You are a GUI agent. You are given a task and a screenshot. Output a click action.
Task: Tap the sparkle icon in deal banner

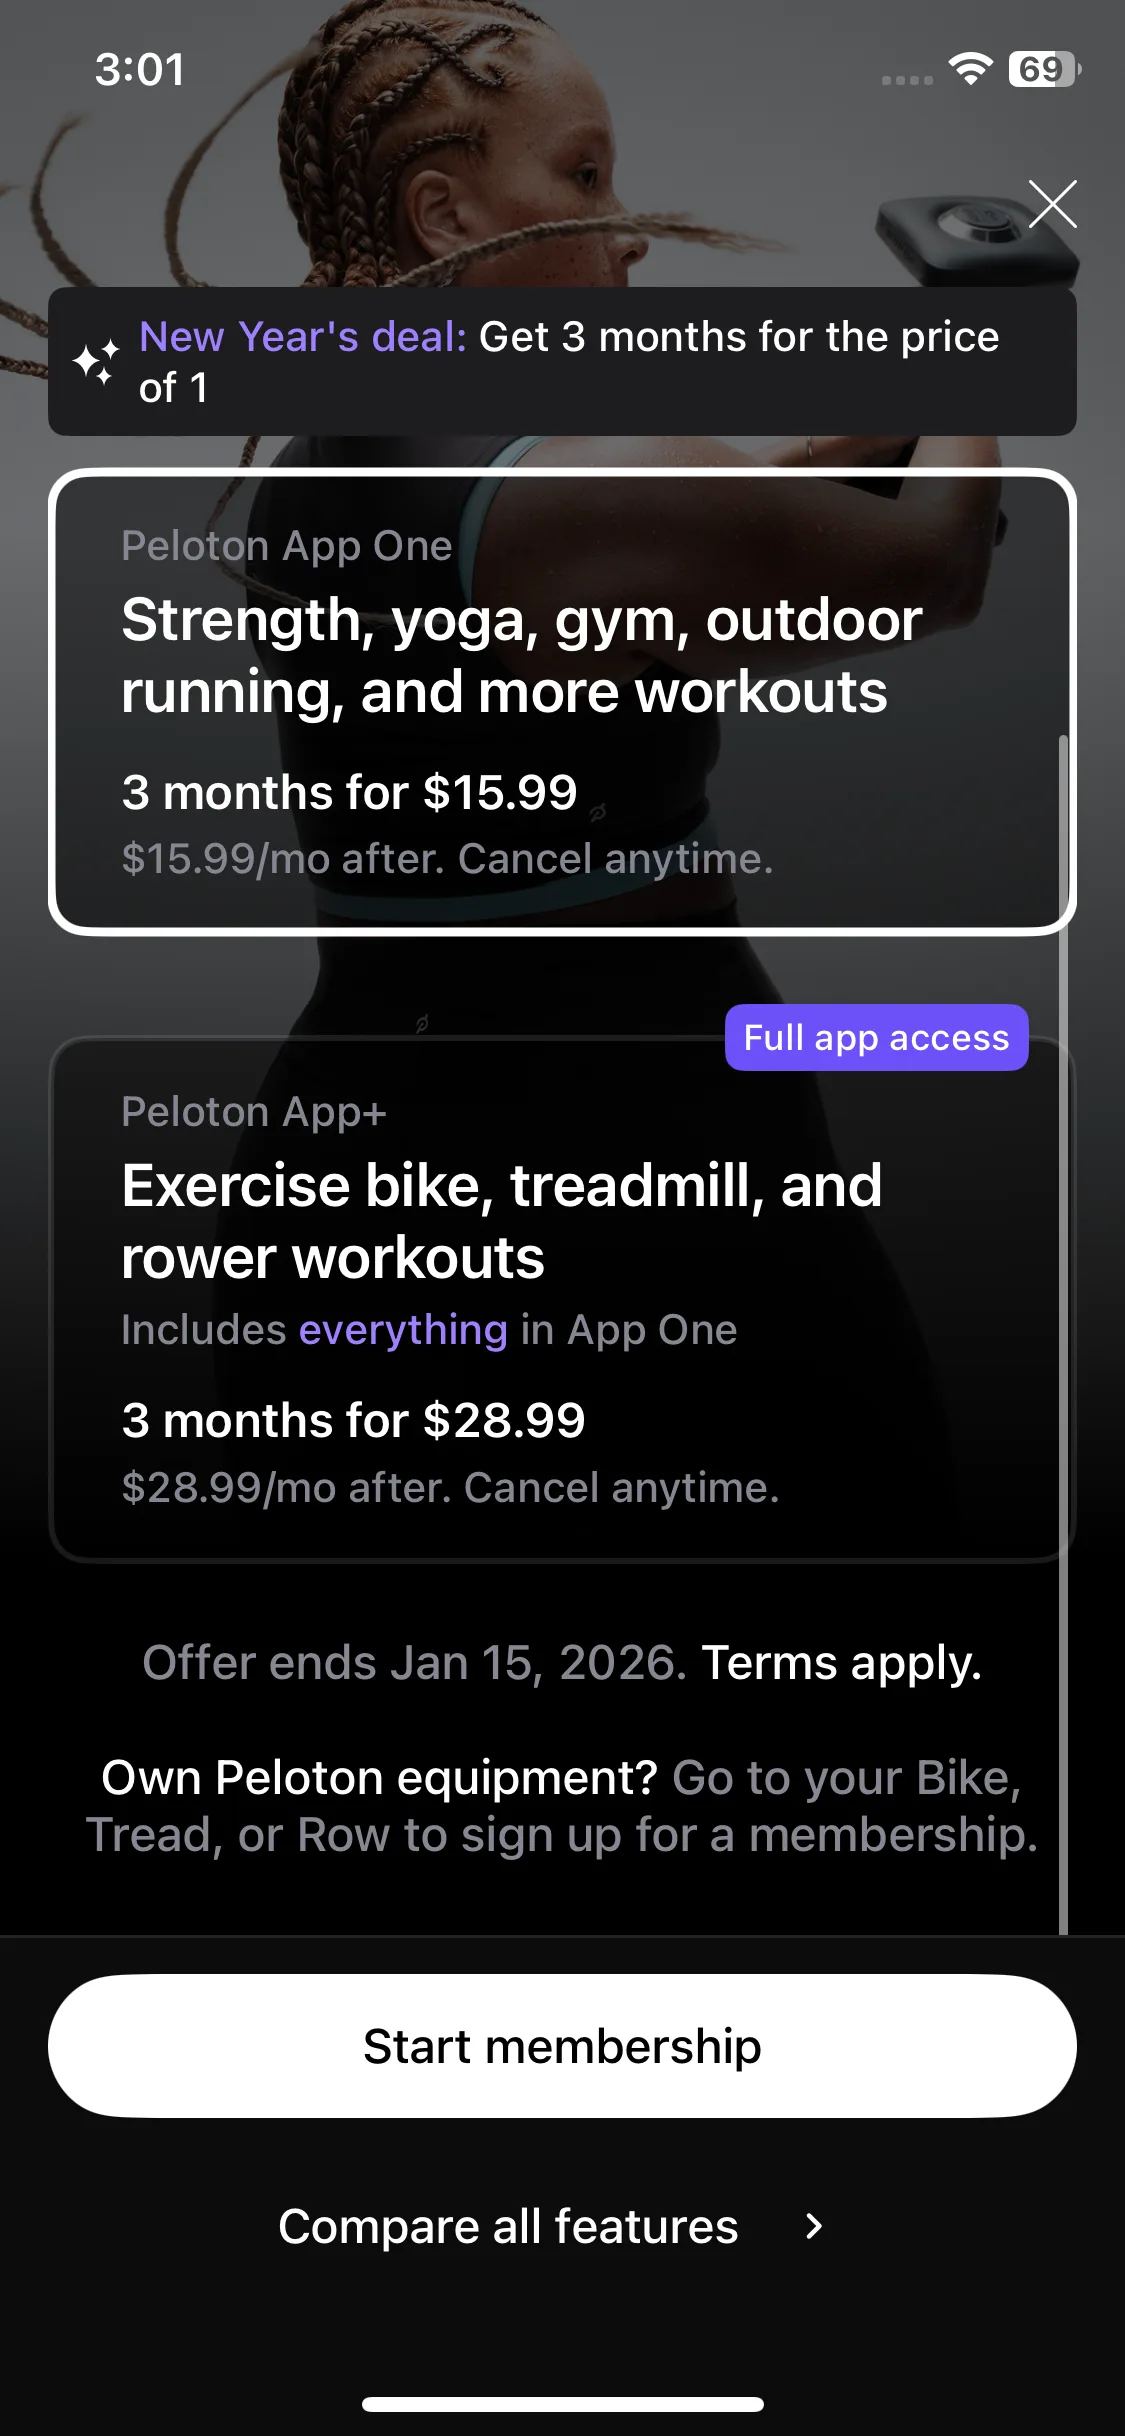click(x=96, y=361)
